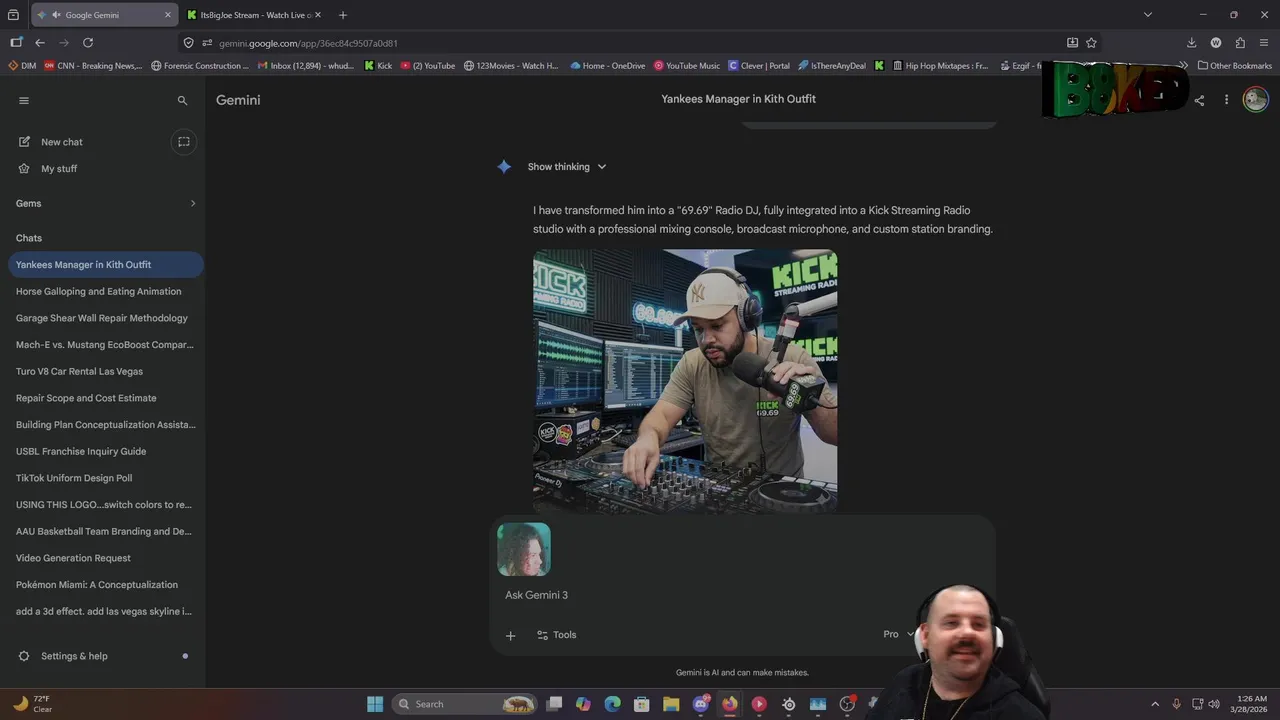Open Firefox from taskbar

tap(730, 704)
